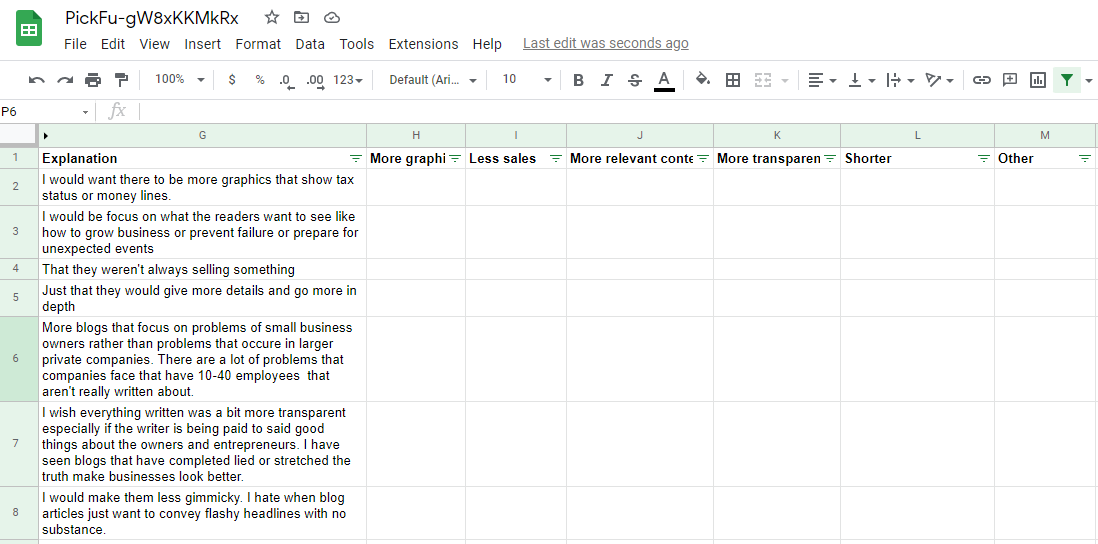Open the filter dropdown for Explanation column
Screen dimensions: 1098x544
[x=356, y=159]
